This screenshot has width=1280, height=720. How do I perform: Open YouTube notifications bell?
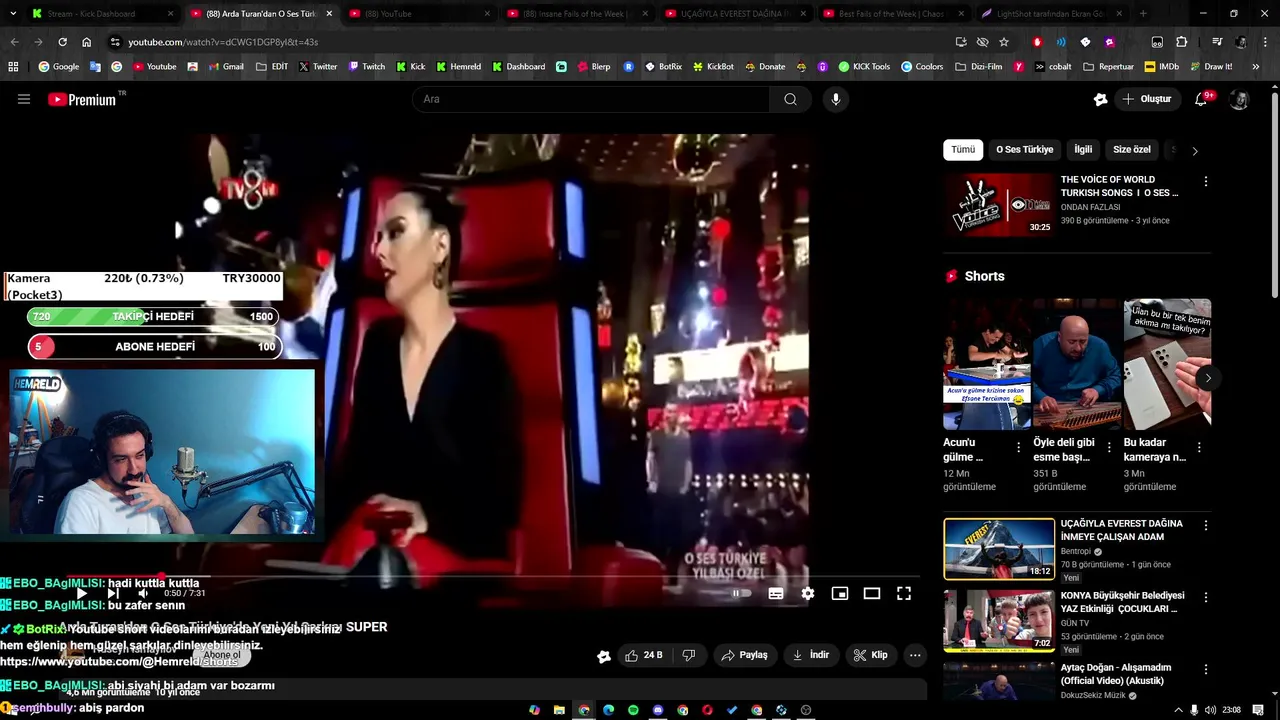pos(1202,99)
